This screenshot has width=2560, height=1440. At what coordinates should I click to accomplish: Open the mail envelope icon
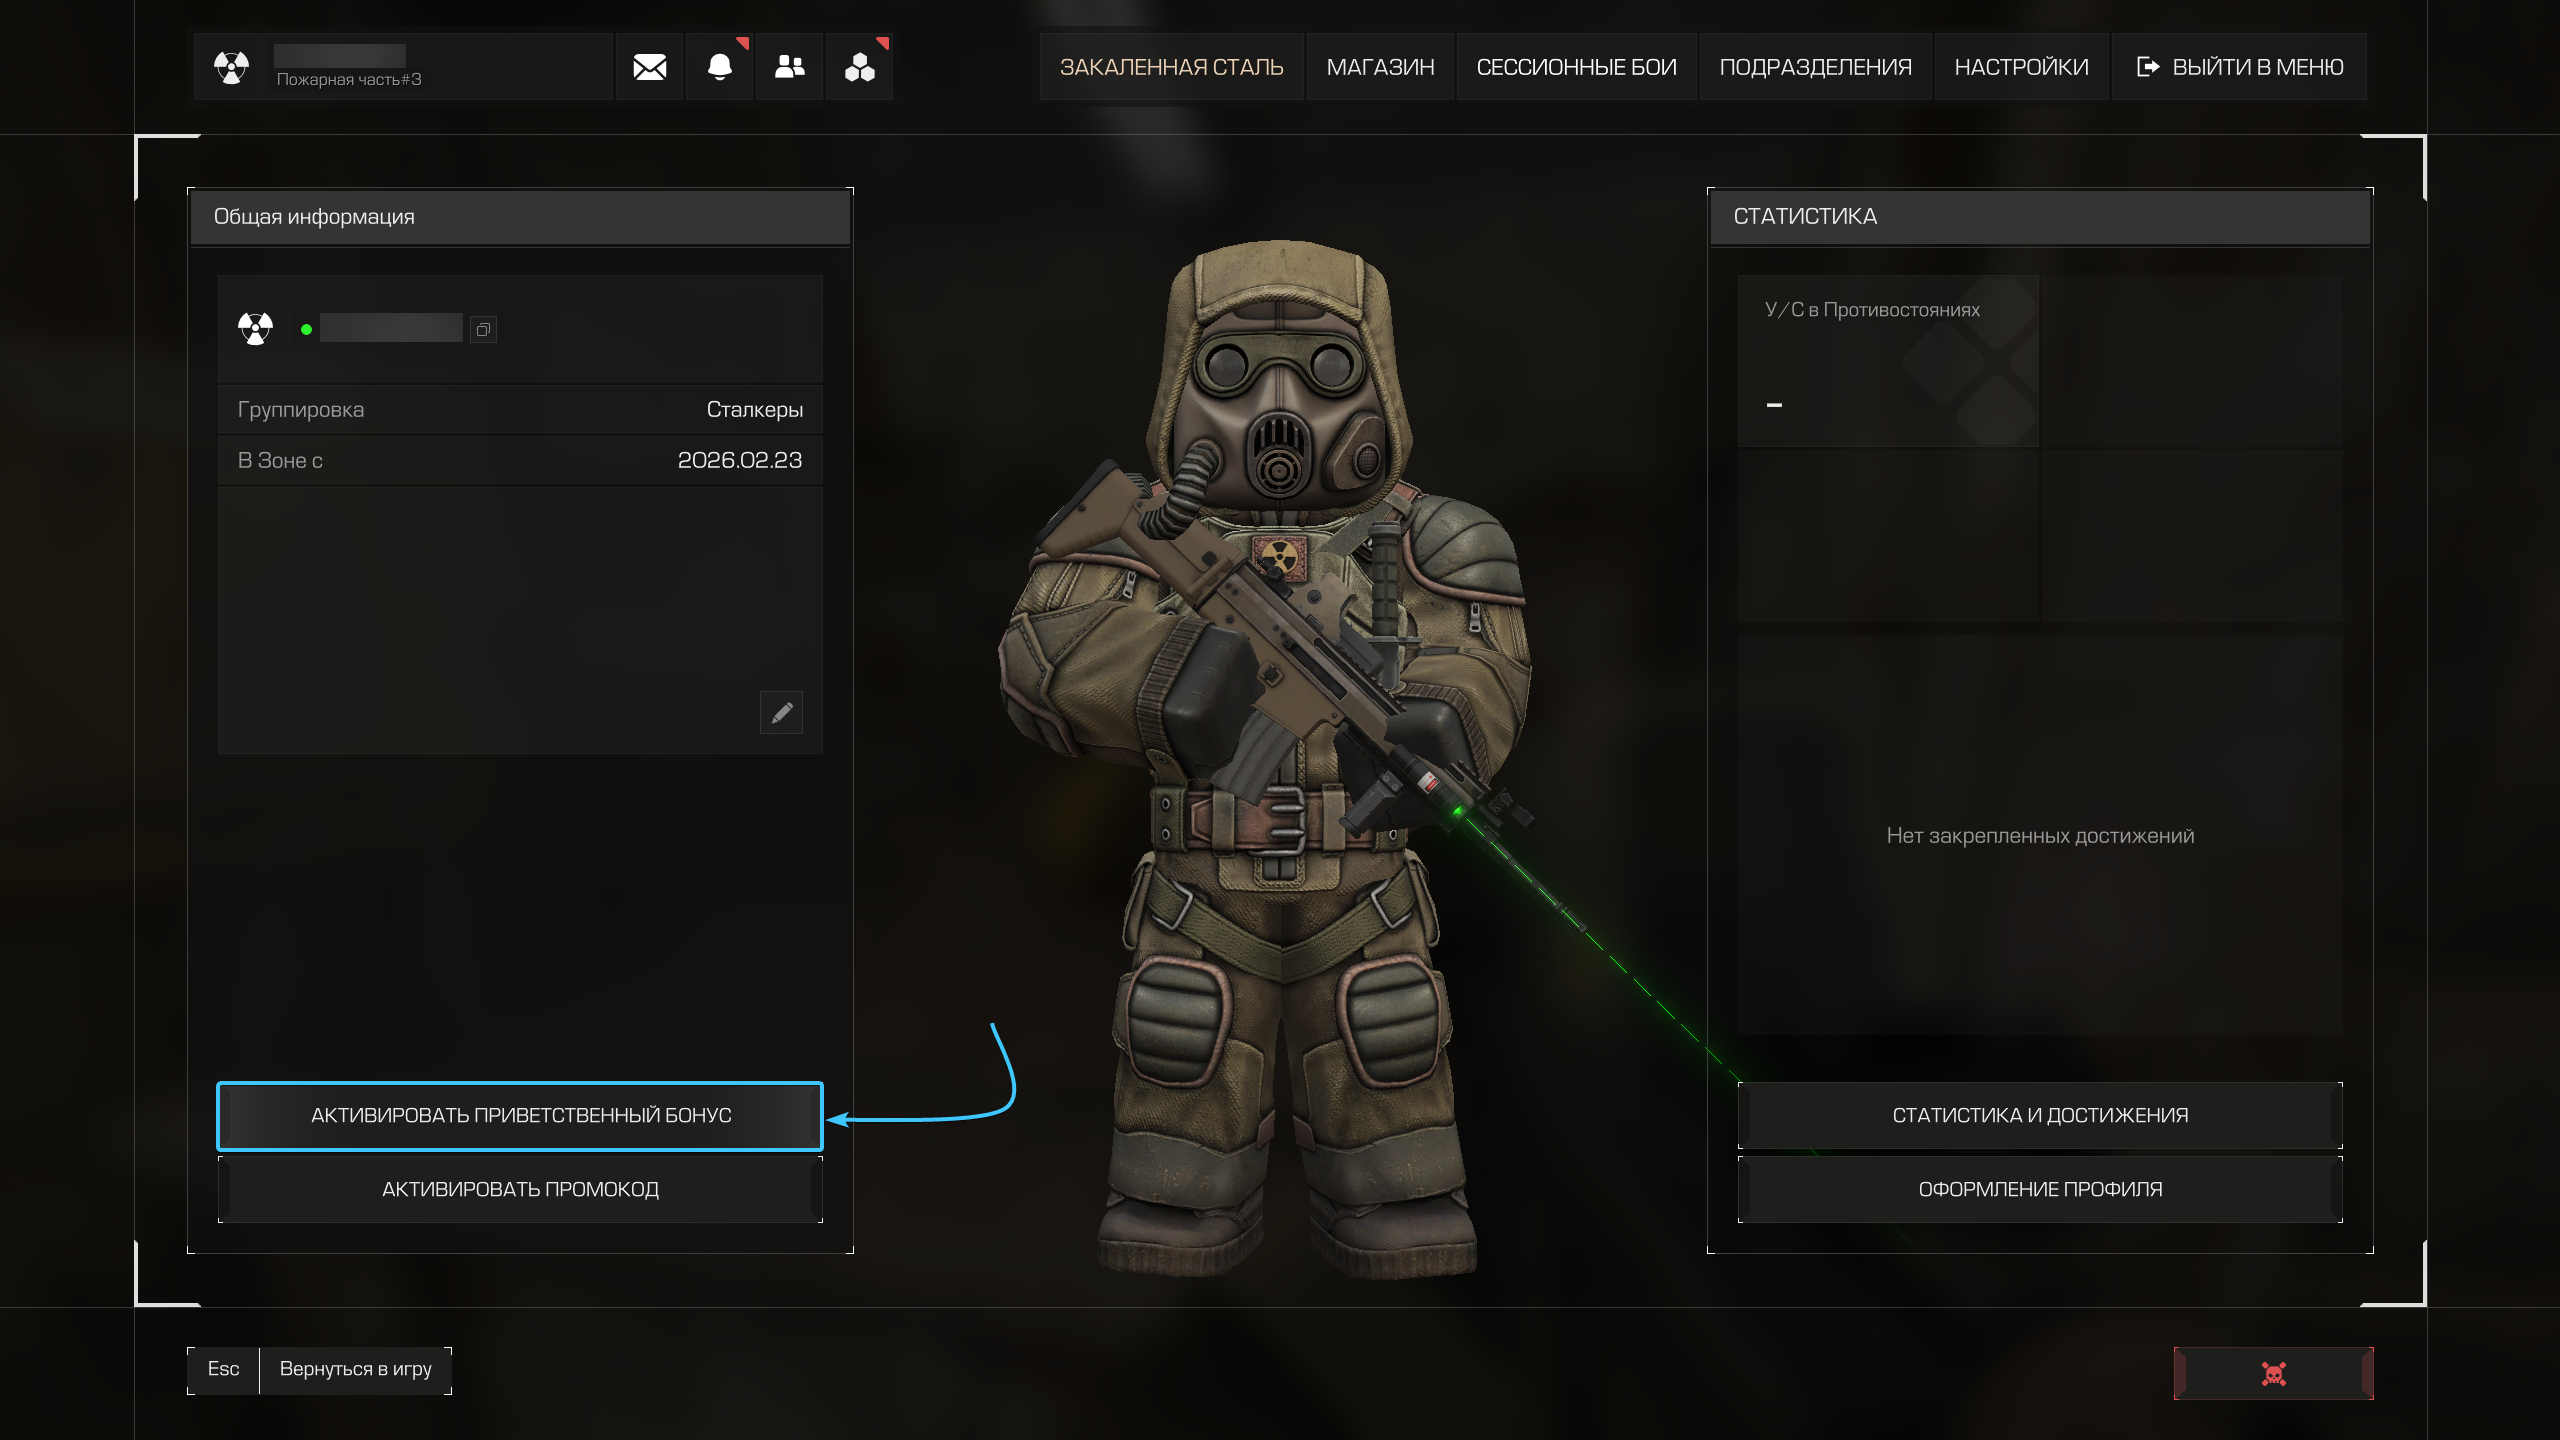click(x=649, y=67)
